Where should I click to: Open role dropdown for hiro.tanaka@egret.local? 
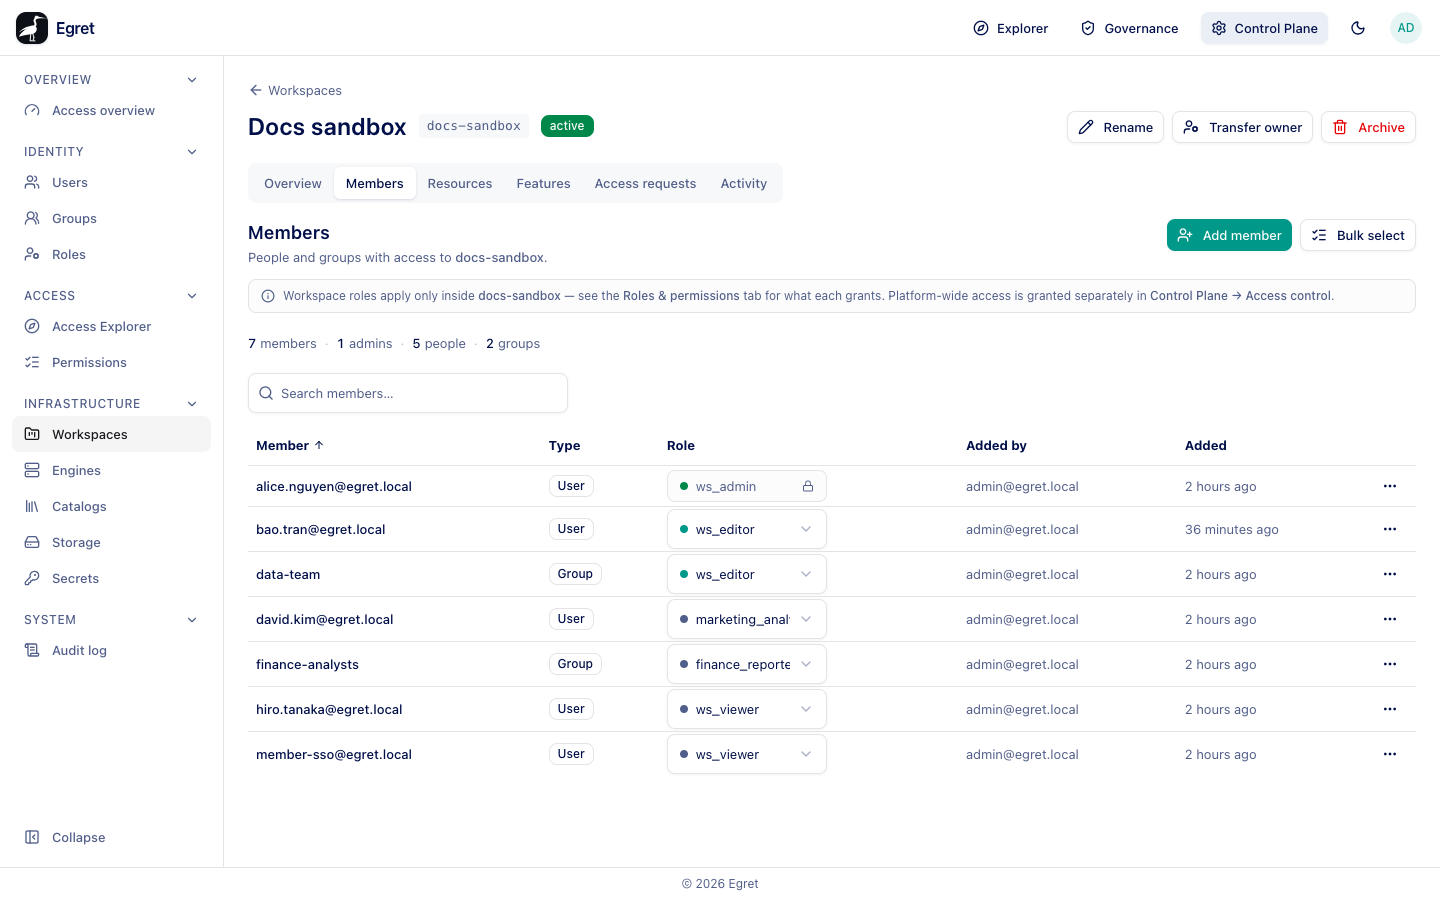[747, 709]
